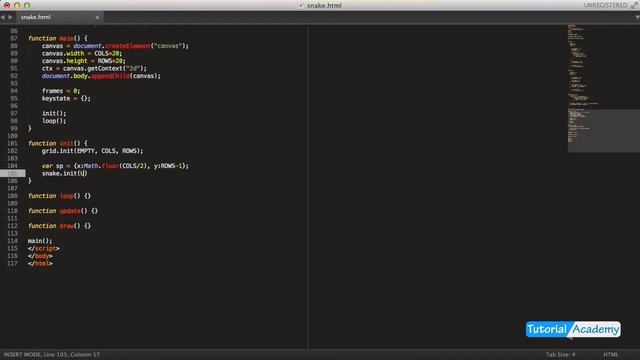Close the snake.html tab
Image resolution: width=640 pixels, height=360 pixels.
(97, 17)
